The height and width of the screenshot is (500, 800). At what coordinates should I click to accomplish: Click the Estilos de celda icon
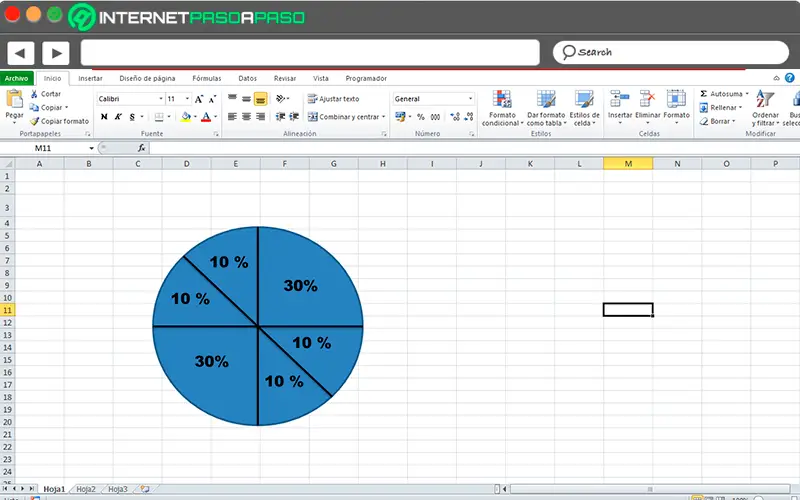pos(584,98)
